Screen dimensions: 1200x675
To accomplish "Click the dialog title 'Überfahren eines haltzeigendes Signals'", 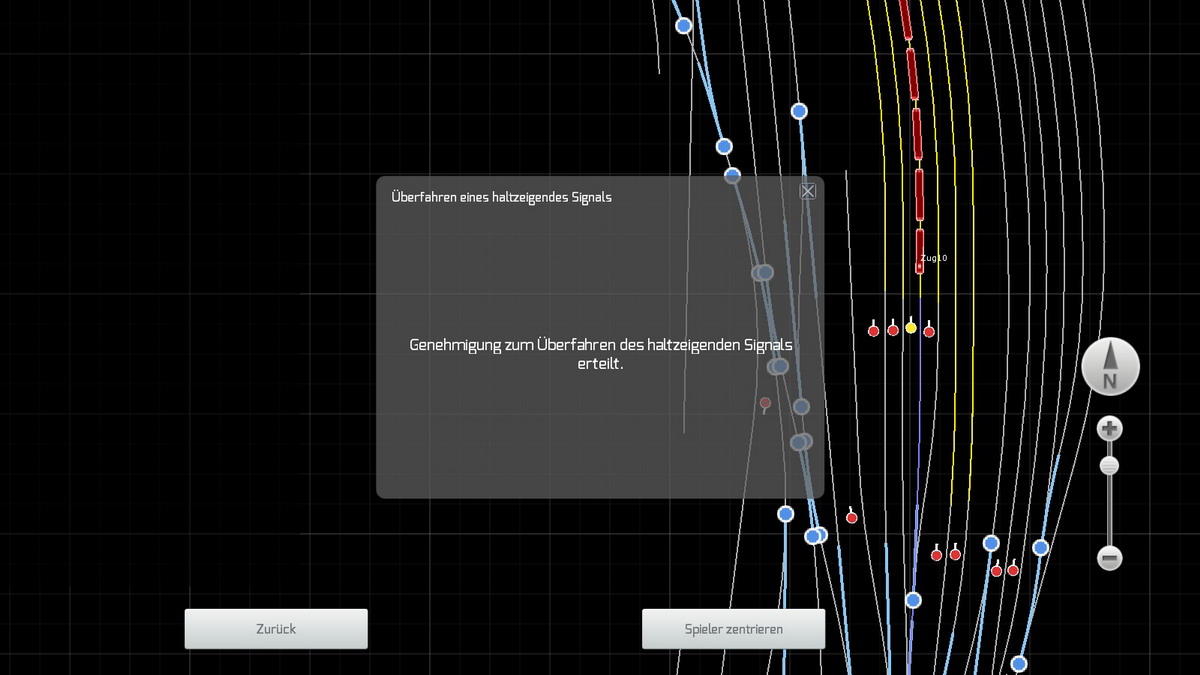I will point(501,197).
